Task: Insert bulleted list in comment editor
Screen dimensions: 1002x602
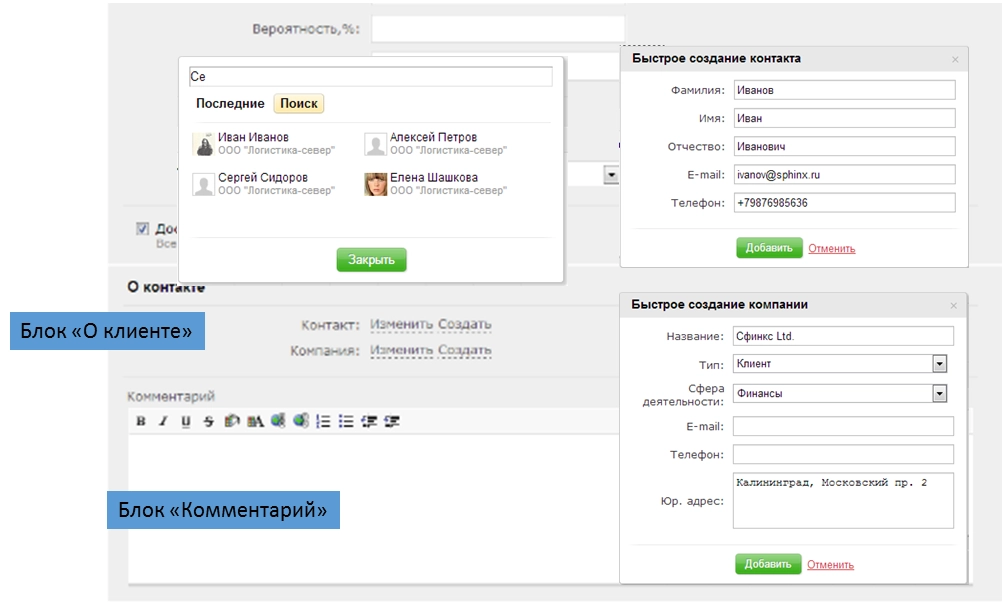Action: tap(346, 422)
